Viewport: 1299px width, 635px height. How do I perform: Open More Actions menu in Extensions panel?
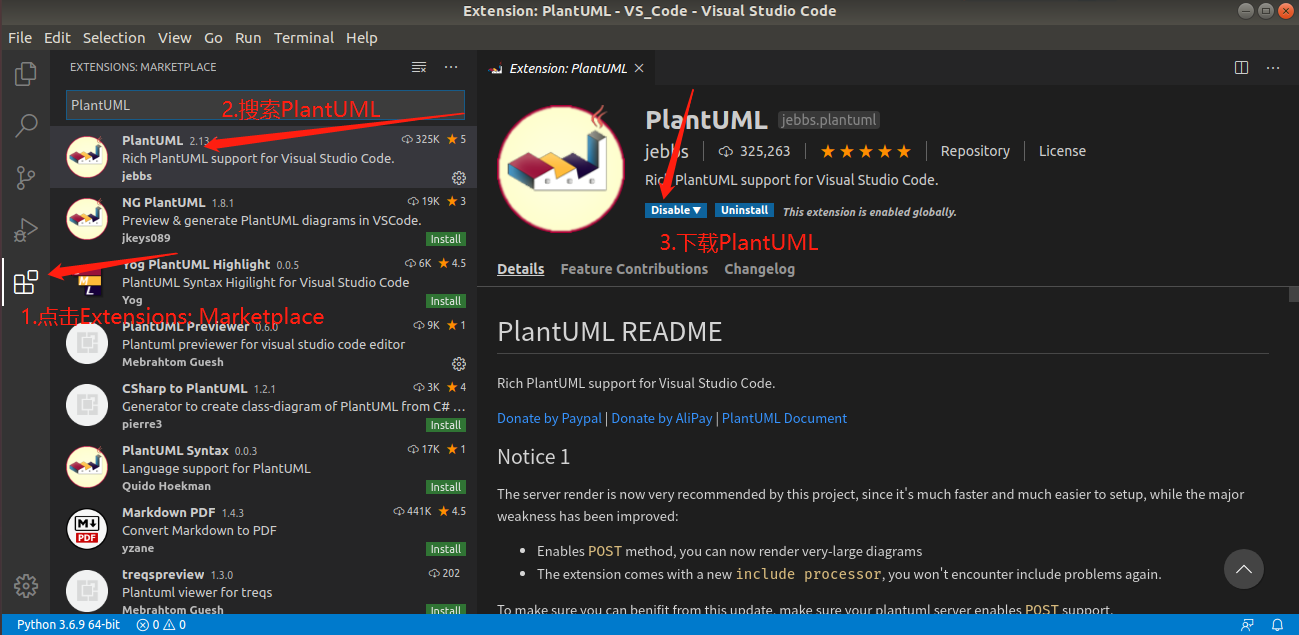pyautogui.click(x=450, y=66)
